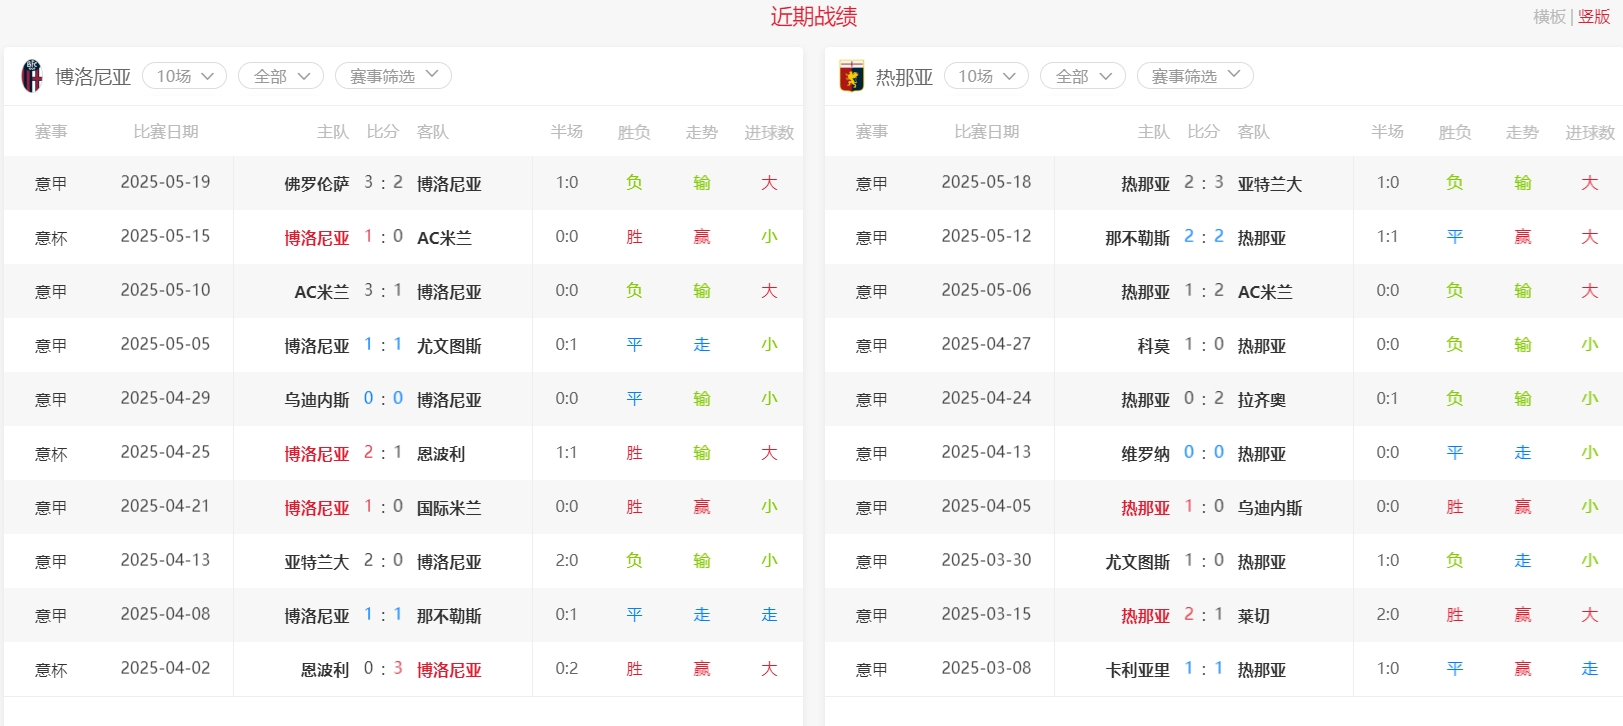
Task: Click the 2:2 score for 那不勒斯 vs 热那亚
Action: 1203,237
